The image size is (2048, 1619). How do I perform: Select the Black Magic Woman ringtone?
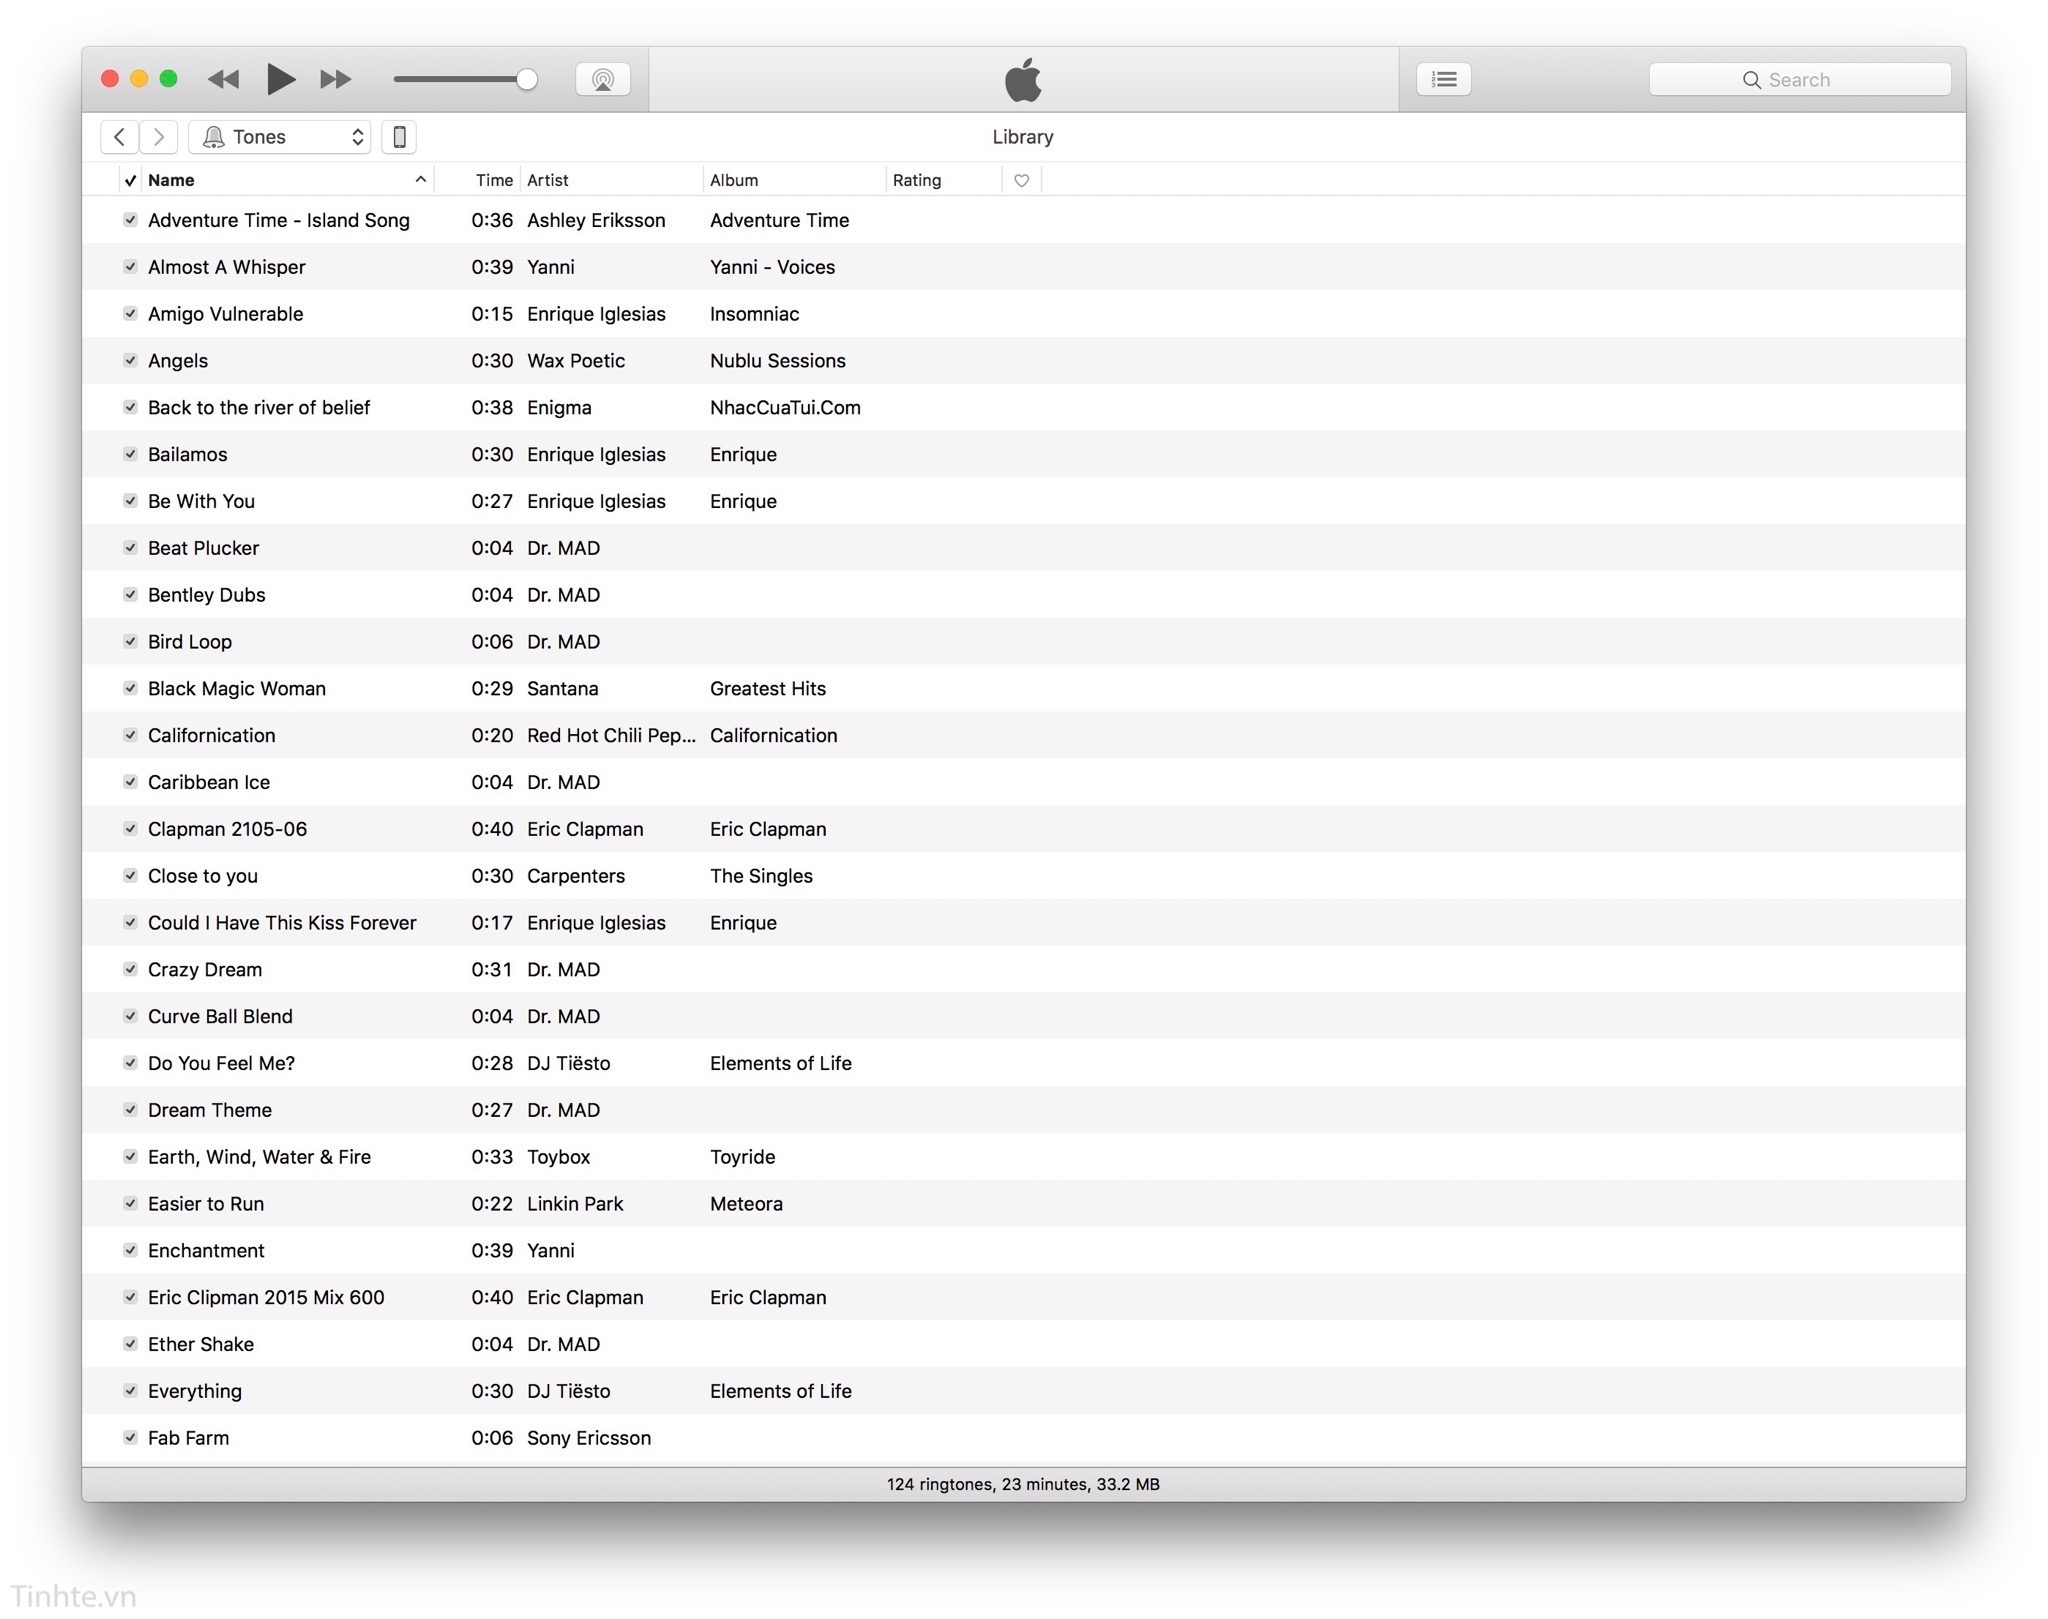237,689
